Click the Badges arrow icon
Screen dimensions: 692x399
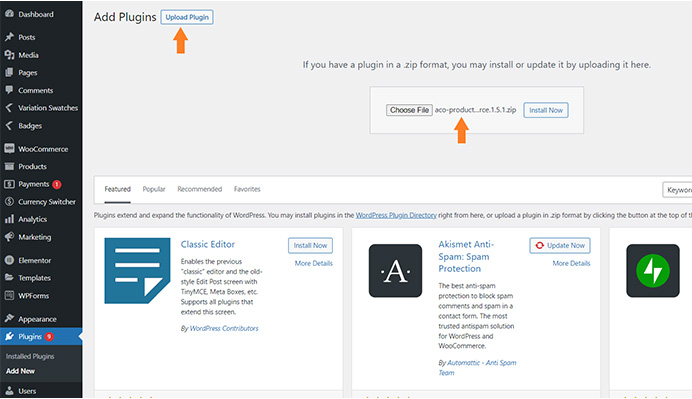click(x=9, y=125)
